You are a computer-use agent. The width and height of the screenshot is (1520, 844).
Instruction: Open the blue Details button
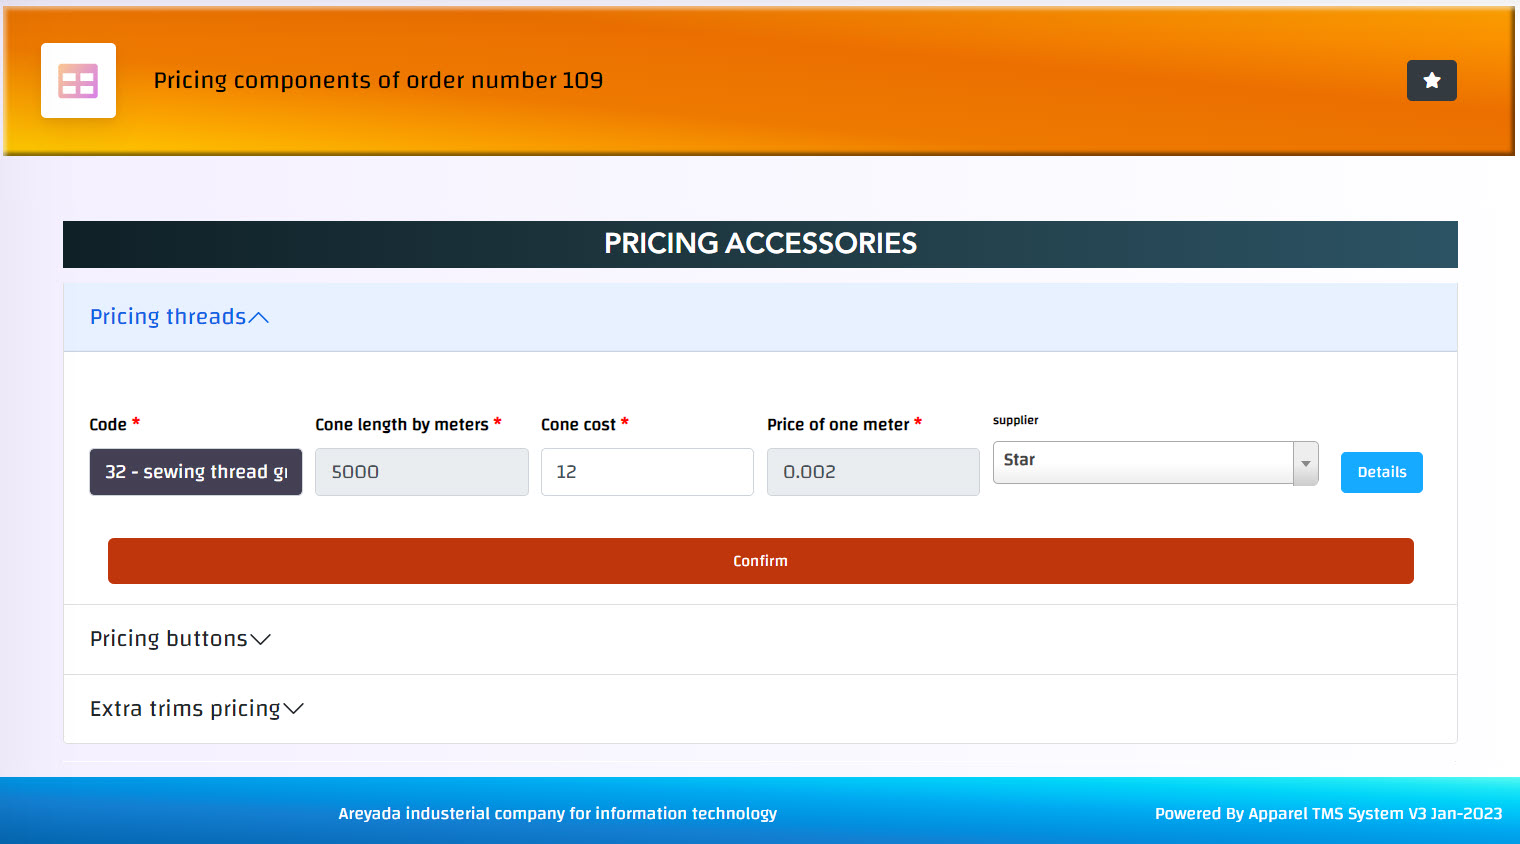pyautogui.click(x=1381, y=472)
